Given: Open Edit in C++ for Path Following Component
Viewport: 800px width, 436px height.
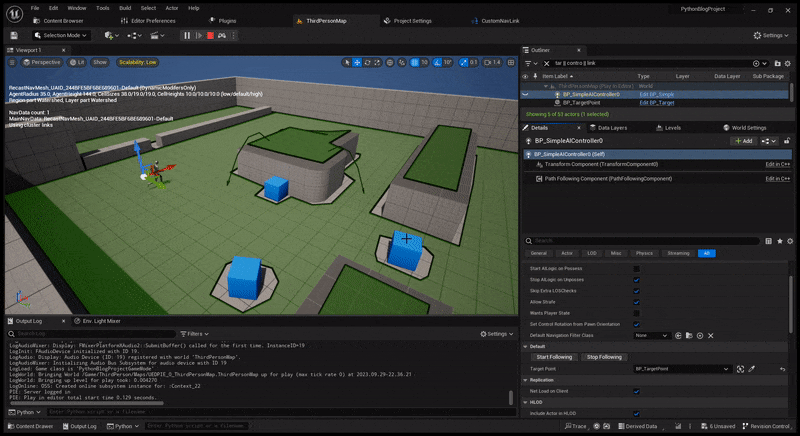Looking at the screenshot, I should 778,178.
